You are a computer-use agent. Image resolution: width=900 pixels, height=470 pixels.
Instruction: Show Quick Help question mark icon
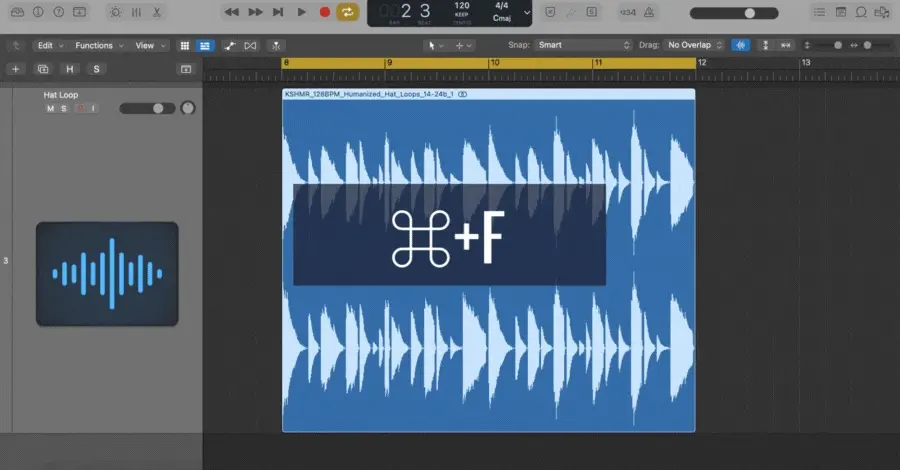[59, 12]
